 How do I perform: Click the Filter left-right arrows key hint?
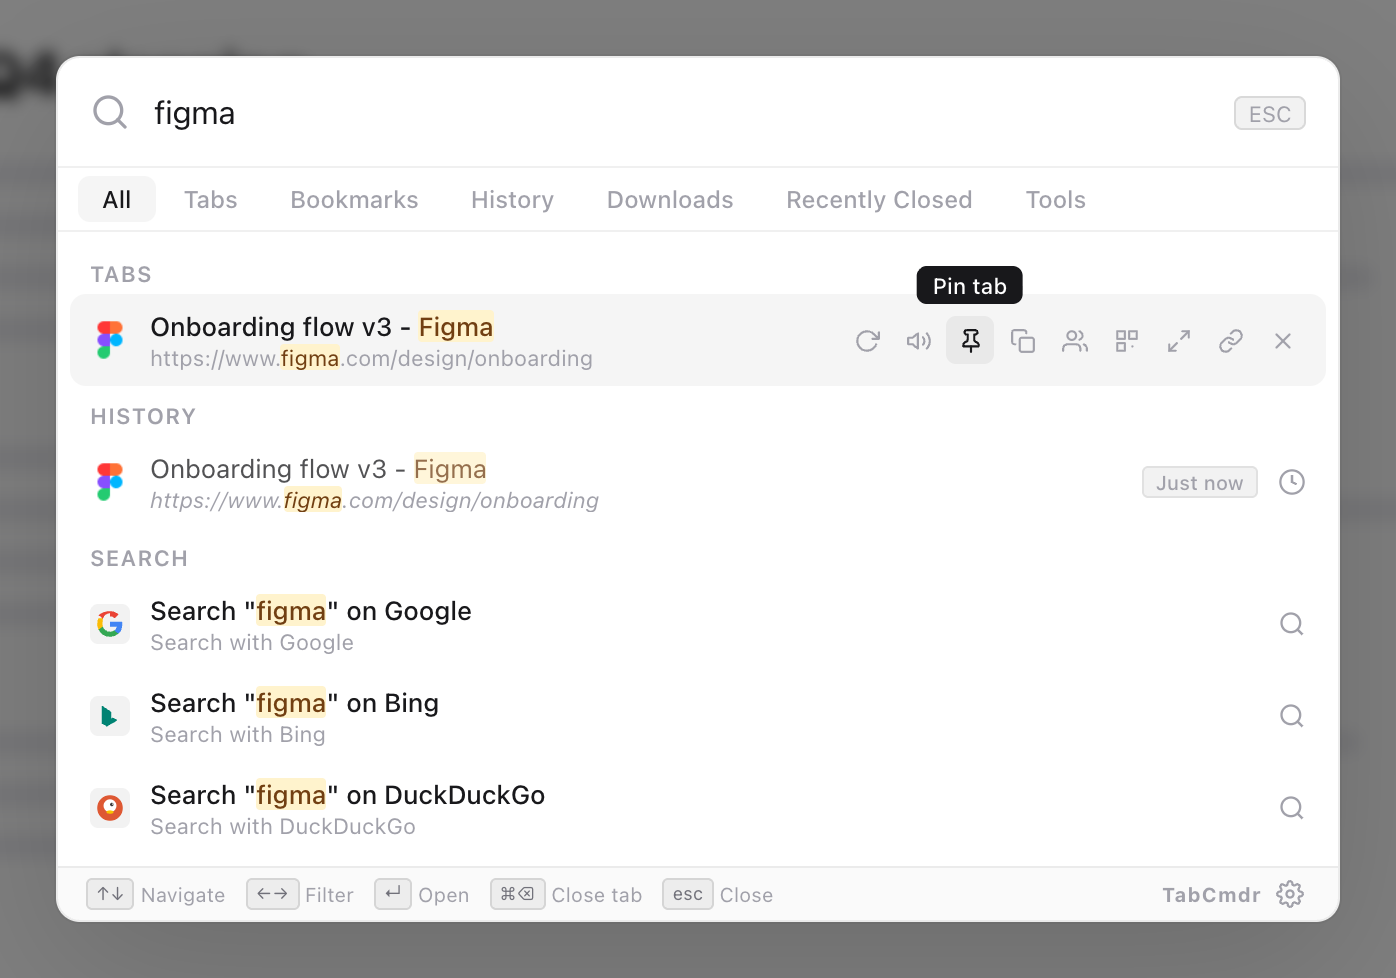(273, 894)
